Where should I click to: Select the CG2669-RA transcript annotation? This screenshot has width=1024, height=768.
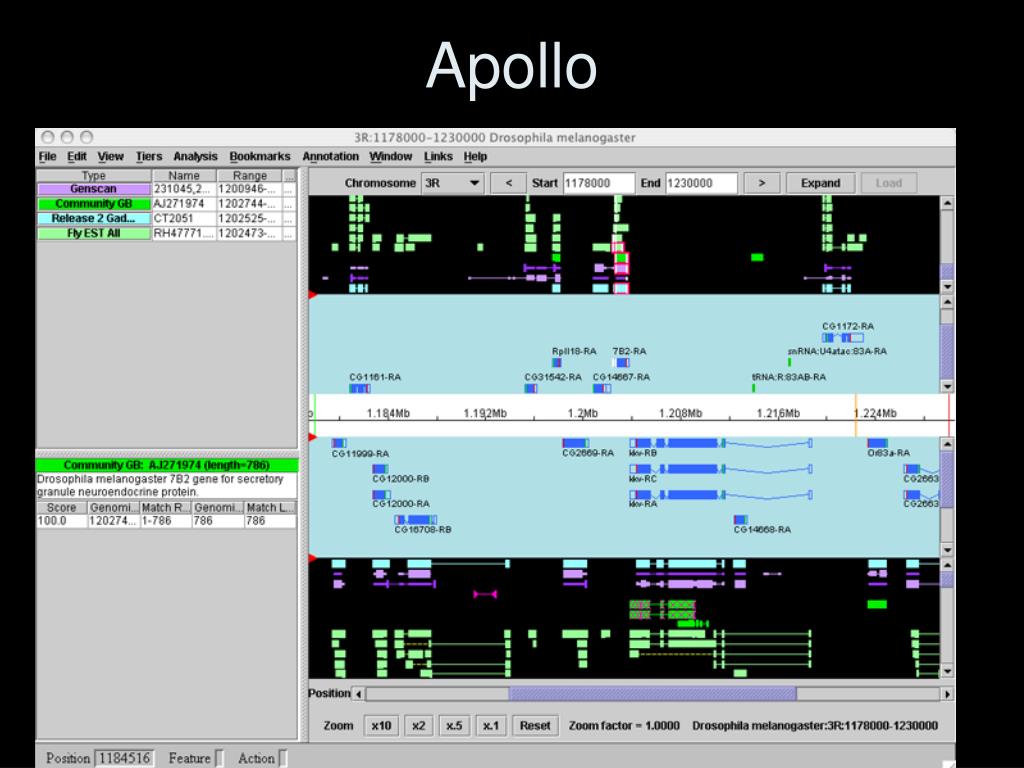point(575,443)
